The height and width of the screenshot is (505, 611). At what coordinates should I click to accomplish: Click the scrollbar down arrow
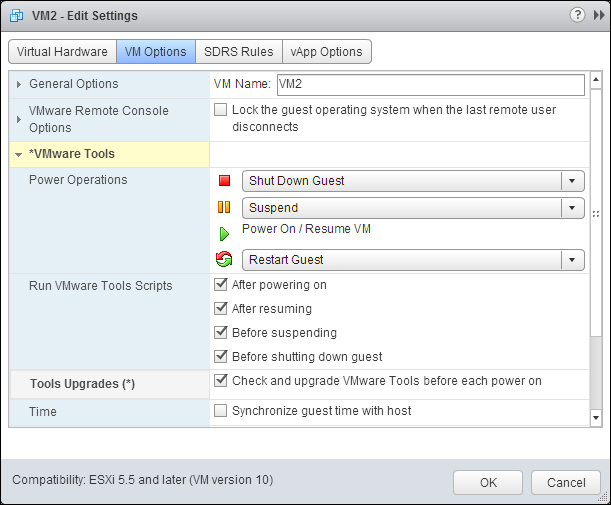(596, 418)
